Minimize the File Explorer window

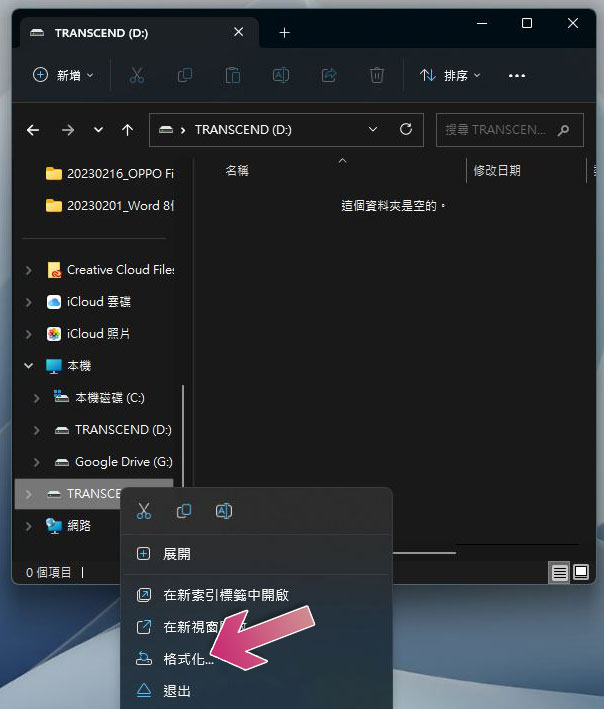[482, 23]
